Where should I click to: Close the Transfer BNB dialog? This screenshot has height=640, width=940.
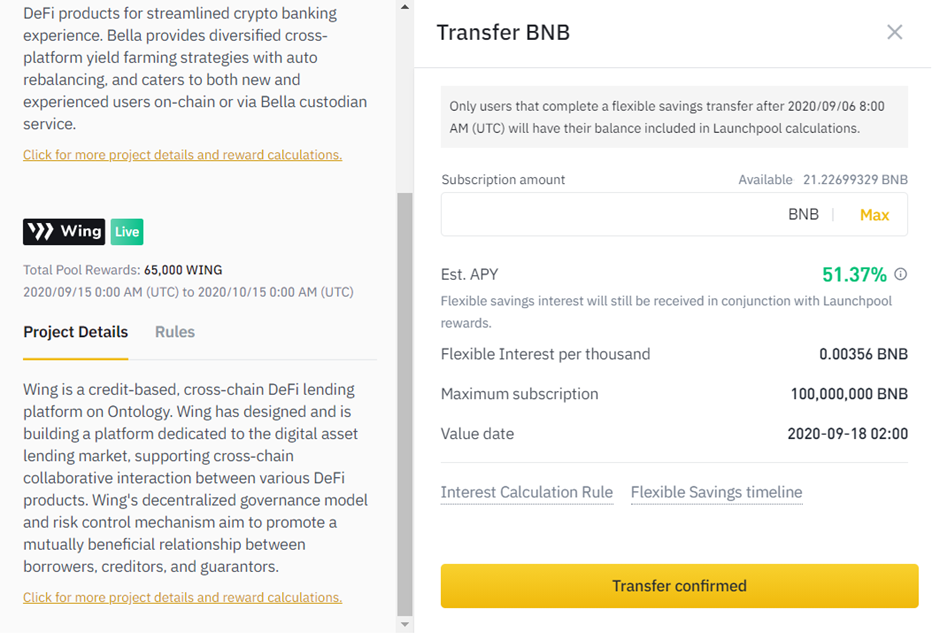tap(894, 32)
